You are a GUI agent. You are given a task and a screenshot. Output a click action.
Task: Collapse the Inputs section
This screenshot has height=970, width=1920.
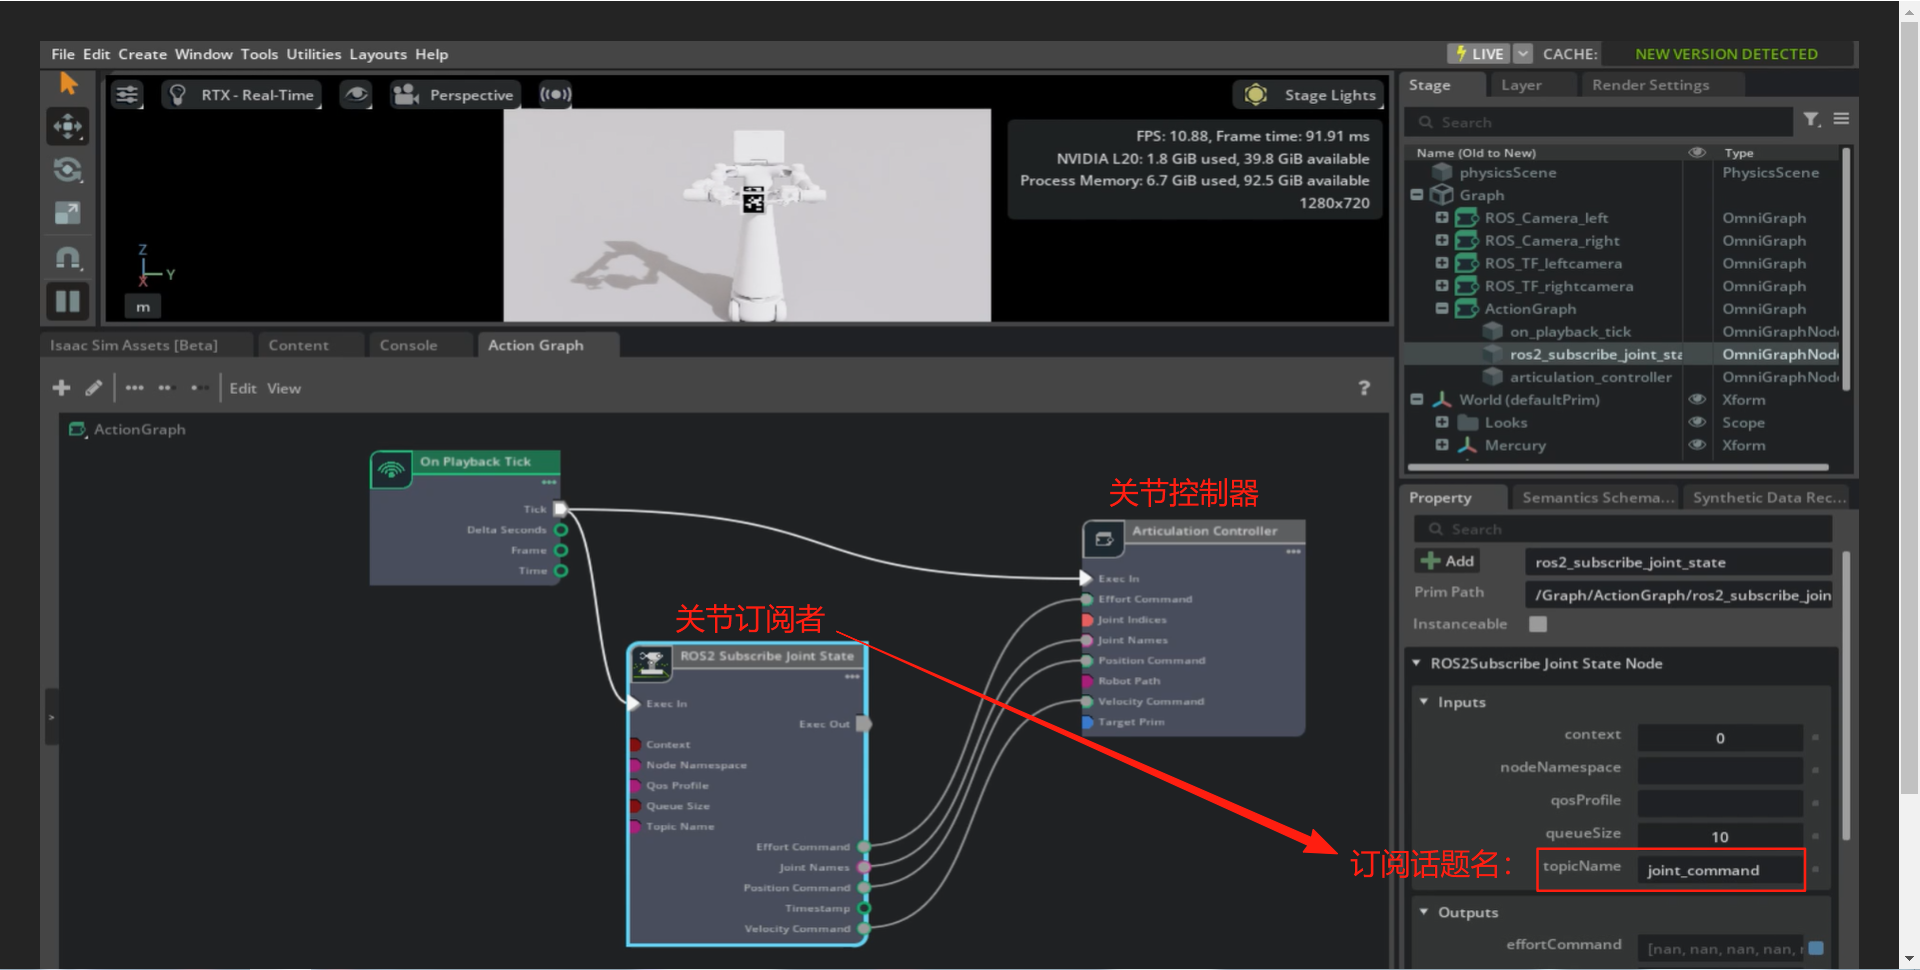(x=1424, y=702)
